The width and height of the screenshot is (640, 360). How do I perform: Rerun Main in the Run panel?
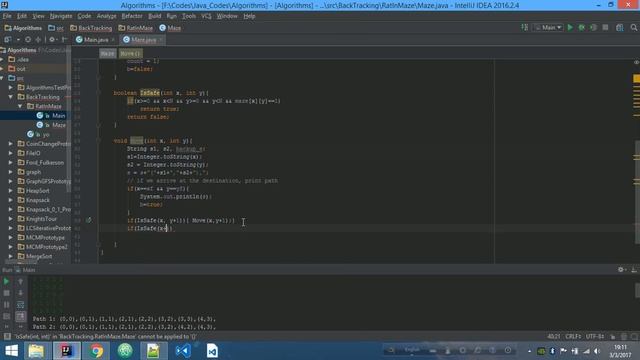[x=6, y=281]
